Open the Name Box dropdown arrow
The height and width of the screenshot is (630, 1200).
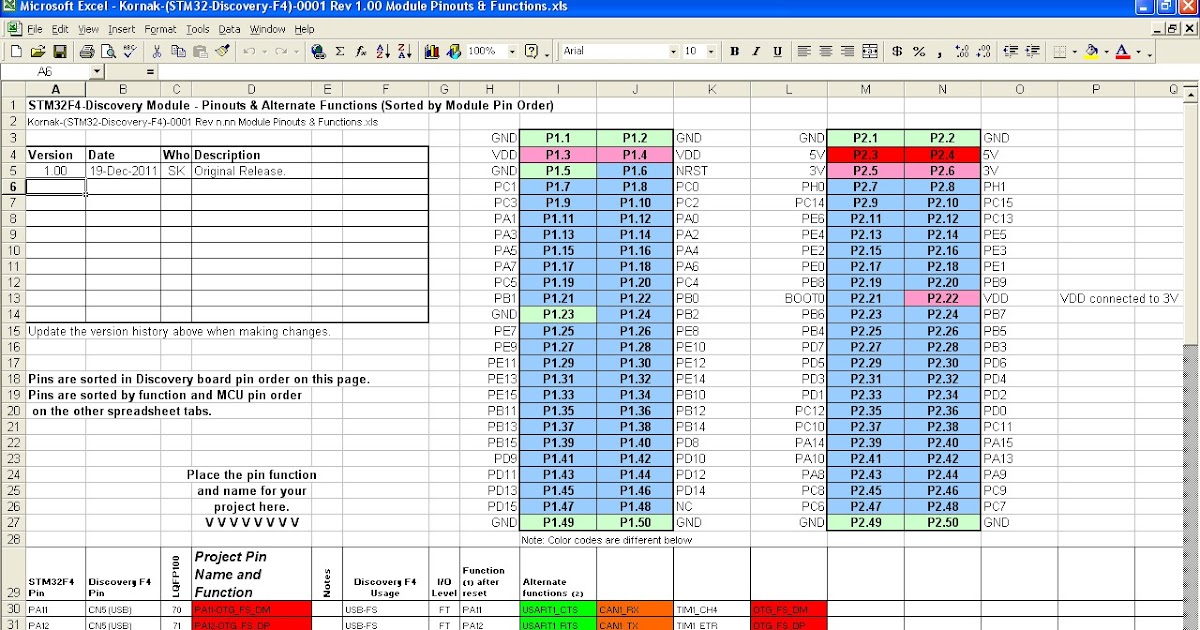coord(97,72)
